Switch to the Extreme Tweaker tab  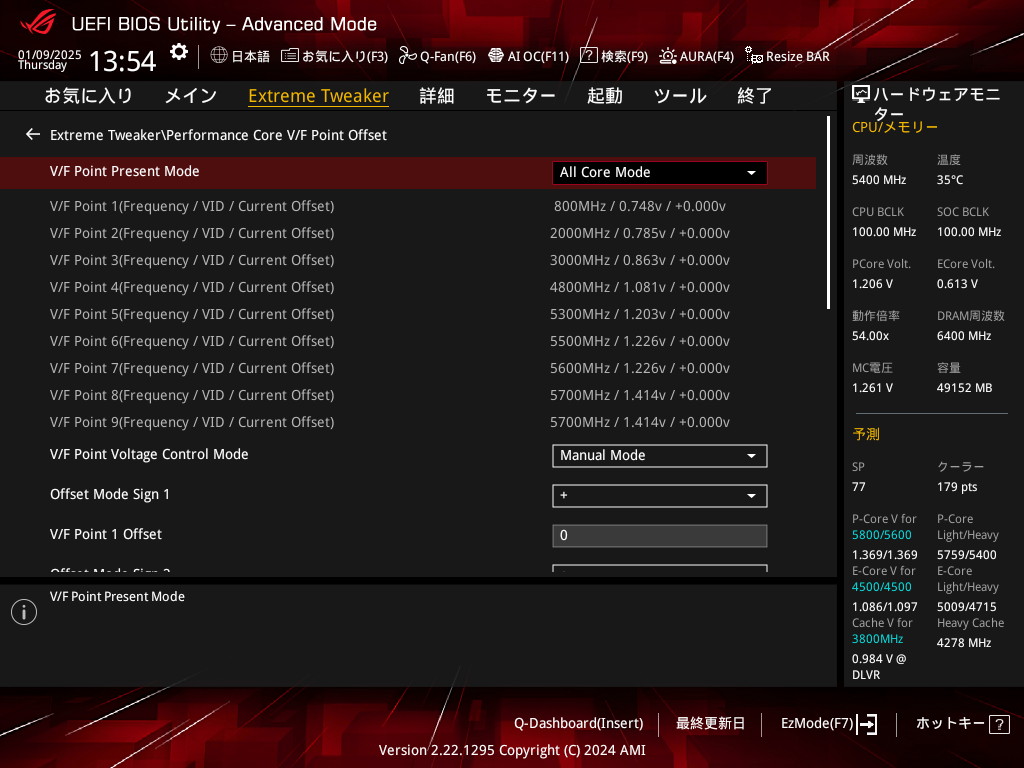point(318,96)
